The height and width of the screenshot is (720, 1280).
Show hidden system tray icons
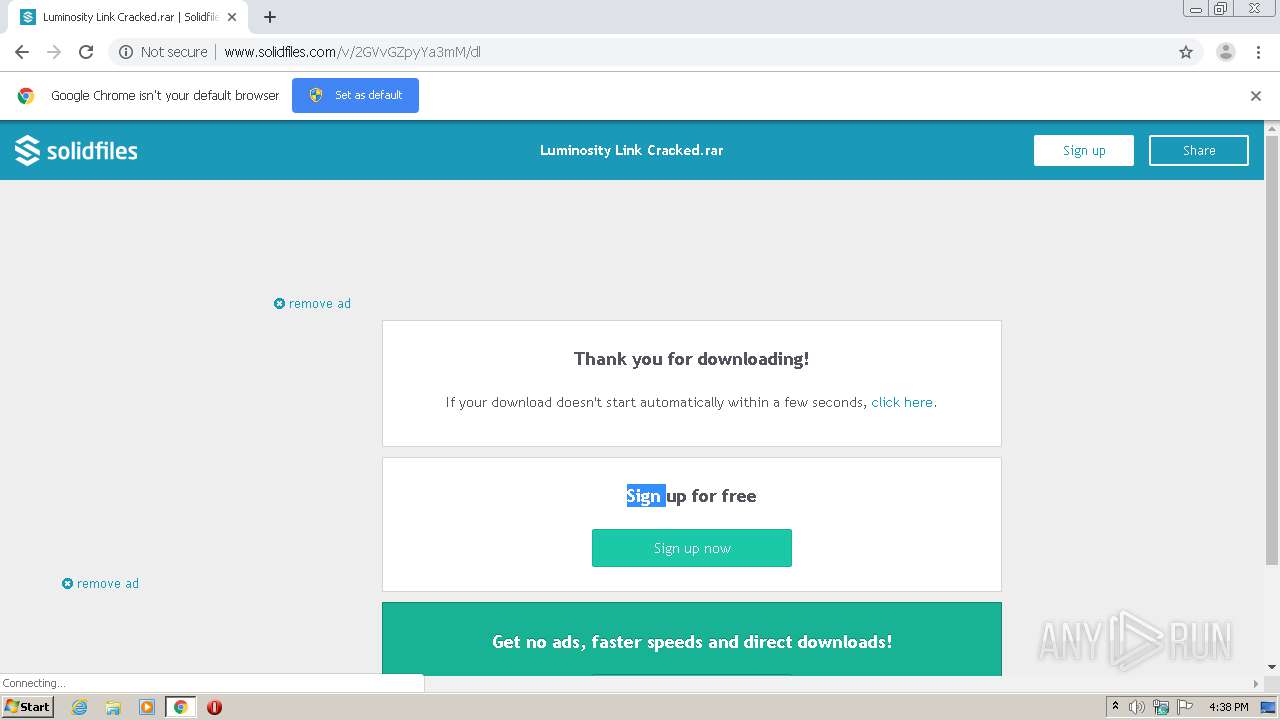pyautogui.click(x=1115, y=707)
